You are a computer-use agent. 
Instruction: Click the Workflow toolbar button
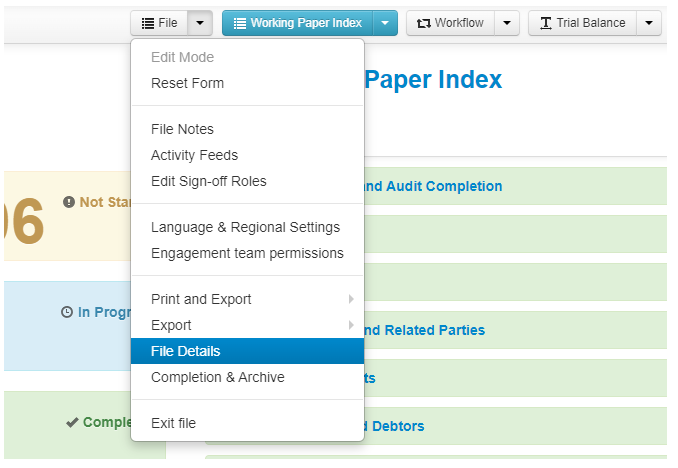pyautogui.click(x=450, y=23)
